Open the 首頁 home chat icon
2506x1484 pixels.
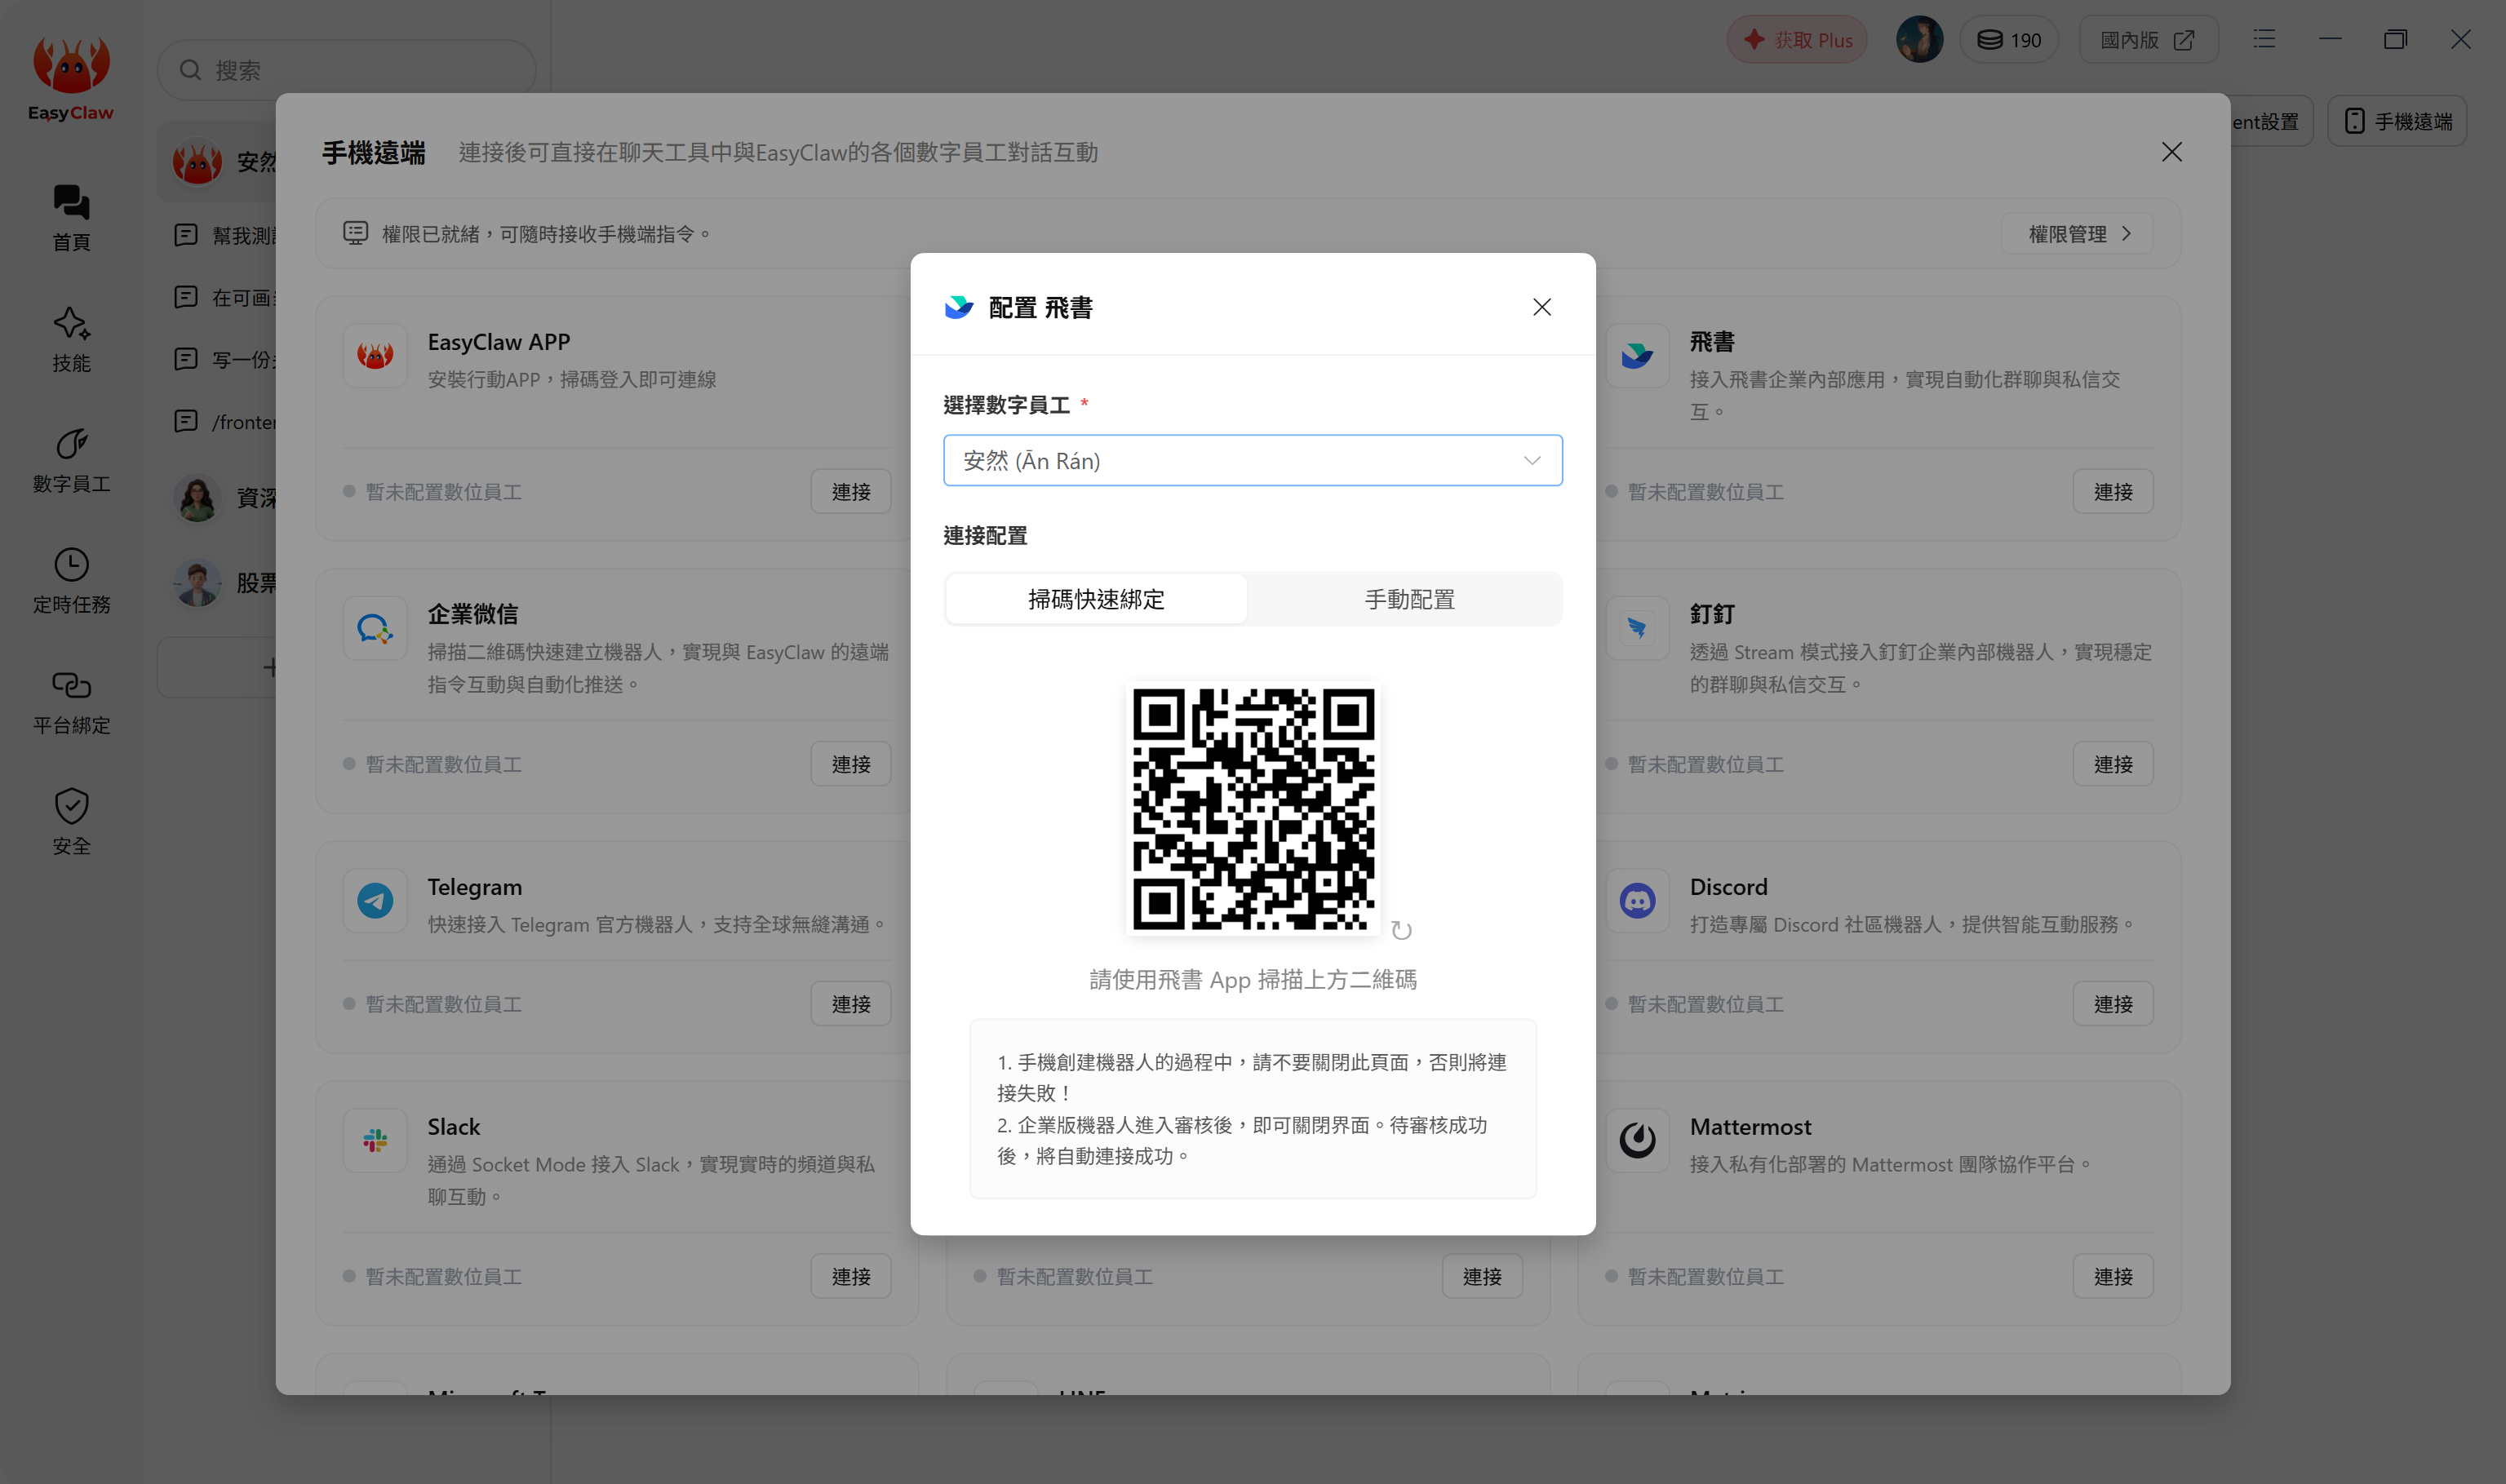pyautogui.click(x=71, y=203)
